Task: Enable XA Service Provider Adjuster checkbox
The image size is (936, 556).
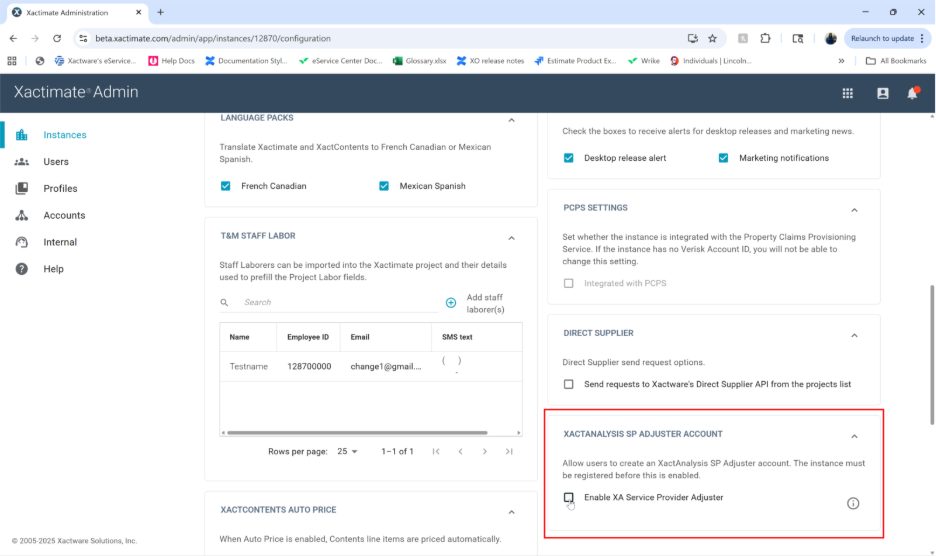Action: pyautogui.click(x=568, y=497)
